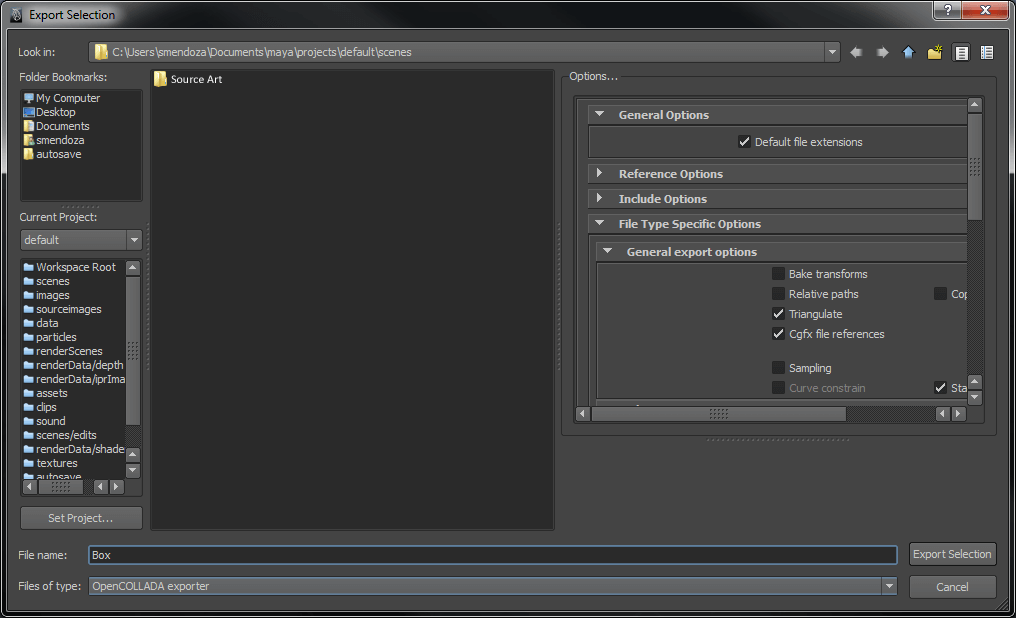Enable Bake transforms
The image size is (1016, 618).
[778, 274]
